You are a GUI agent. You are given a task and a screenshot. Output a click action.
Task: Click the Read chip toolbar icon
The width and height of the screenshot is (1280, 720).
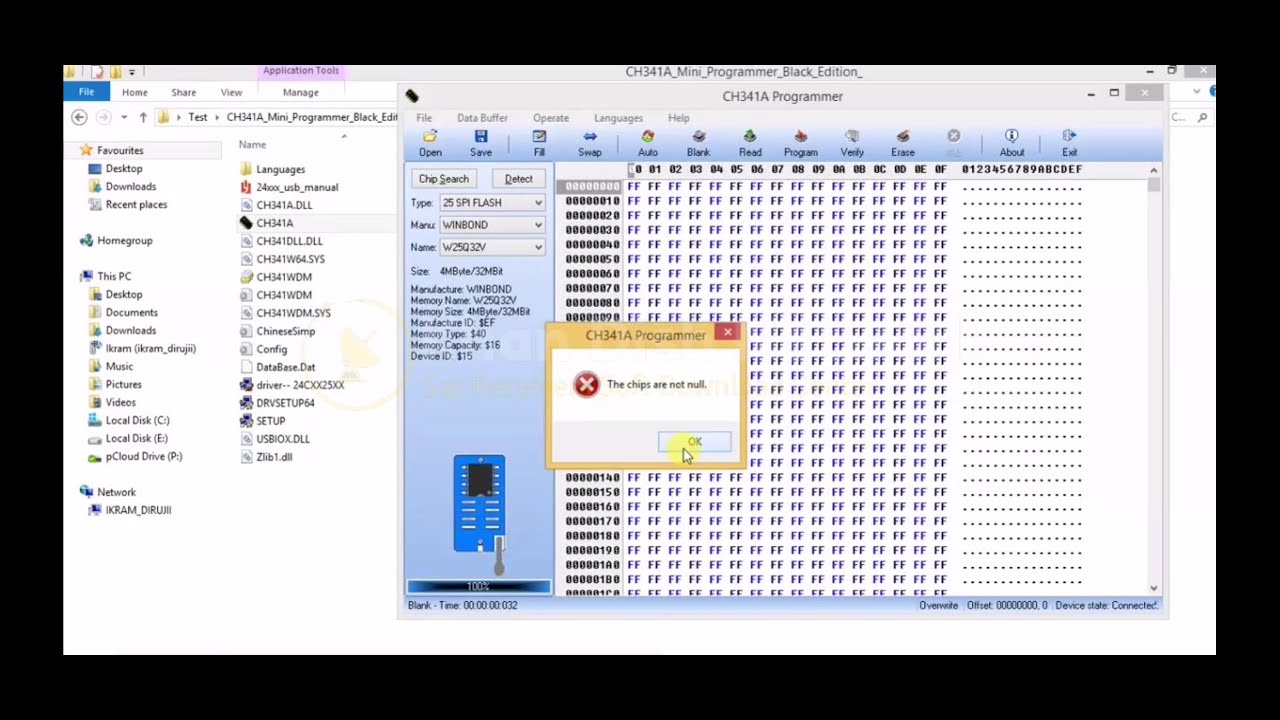point(750,137)
